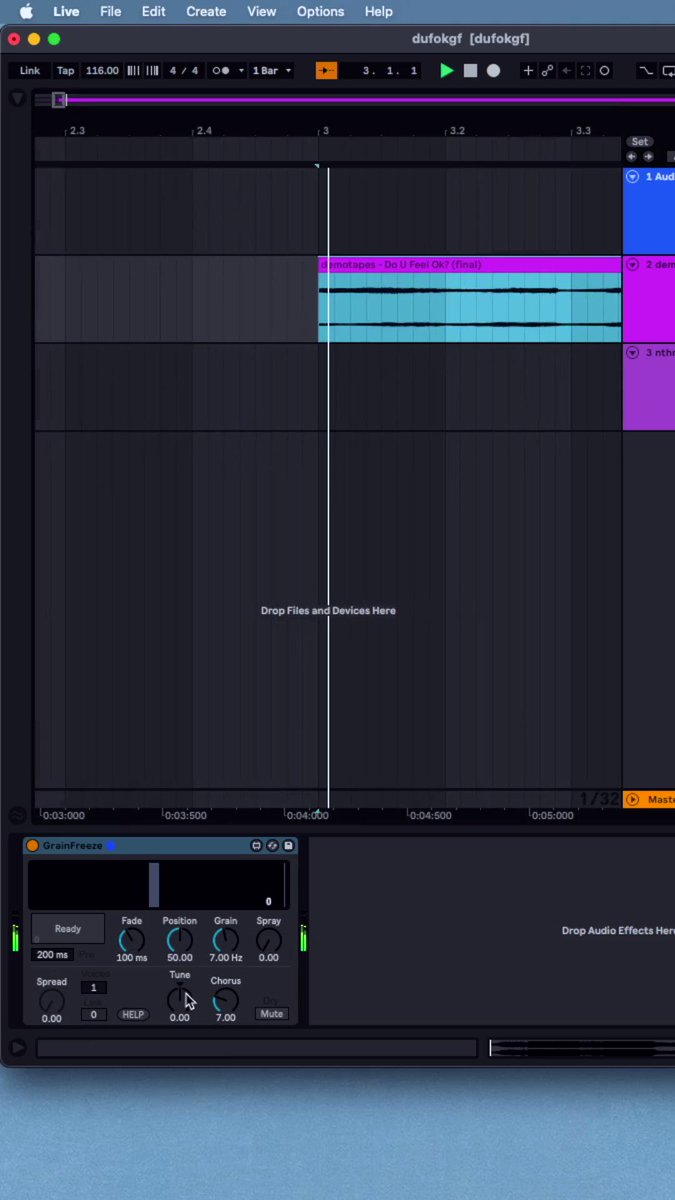This screenshot has height=1200, width=675.
Task: Click the tempo nudge down bars icon
Action: click(x=133, y=71)
